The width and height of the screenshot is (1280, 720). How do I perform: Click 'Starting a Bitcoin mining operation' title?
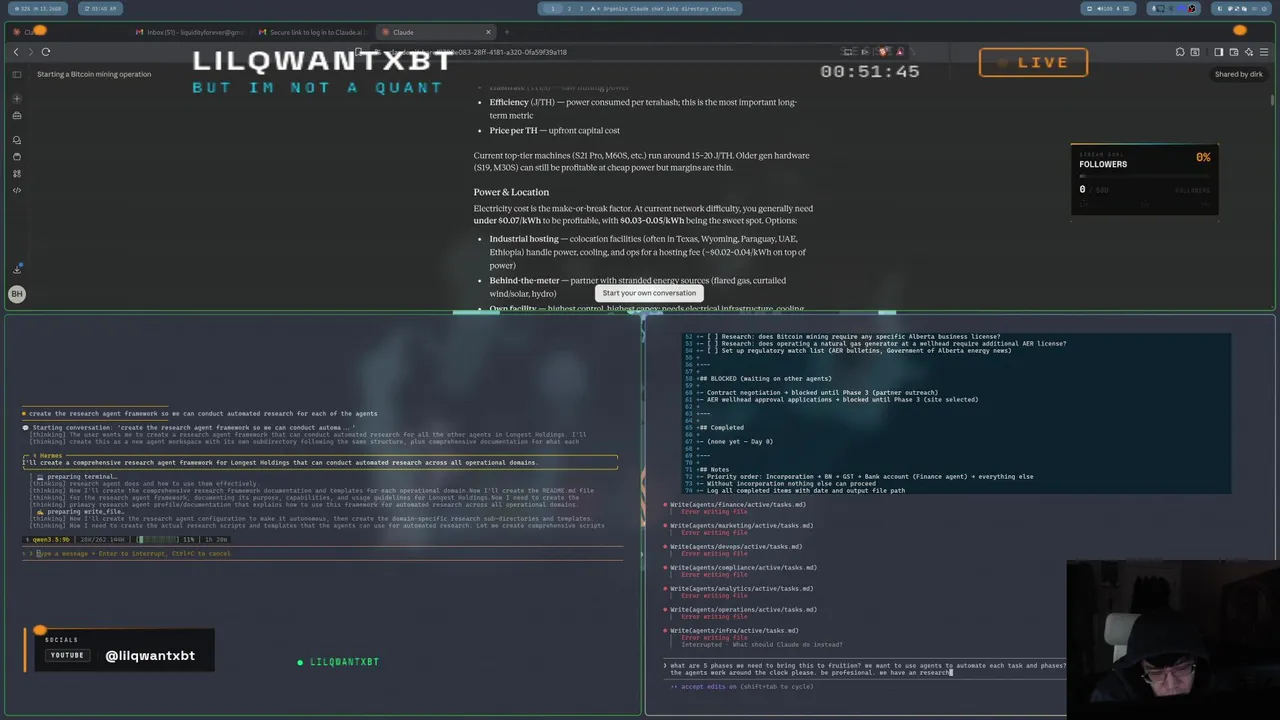(94, 74)
